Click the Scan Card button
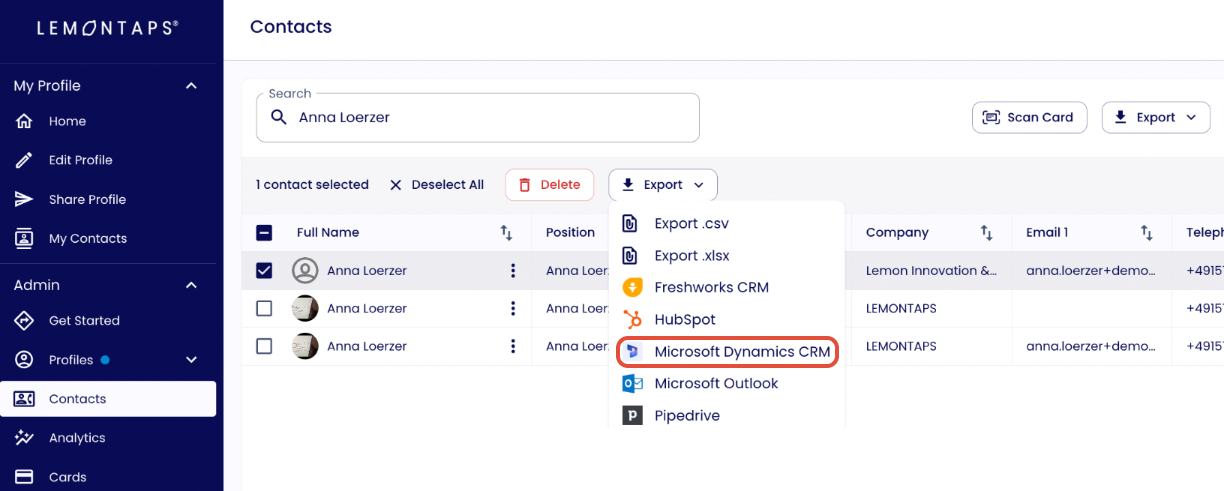Image resolution: width=1224 pixels, height=491 pixels. pyautogui.click(x=1029, y=117)
